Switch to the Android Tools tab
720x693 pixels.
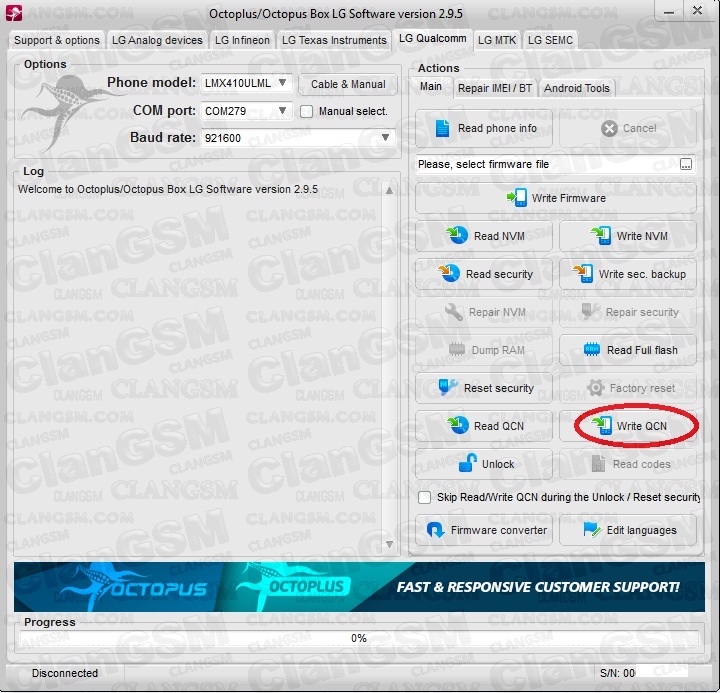pyautogui.click(x=577, y=88)
